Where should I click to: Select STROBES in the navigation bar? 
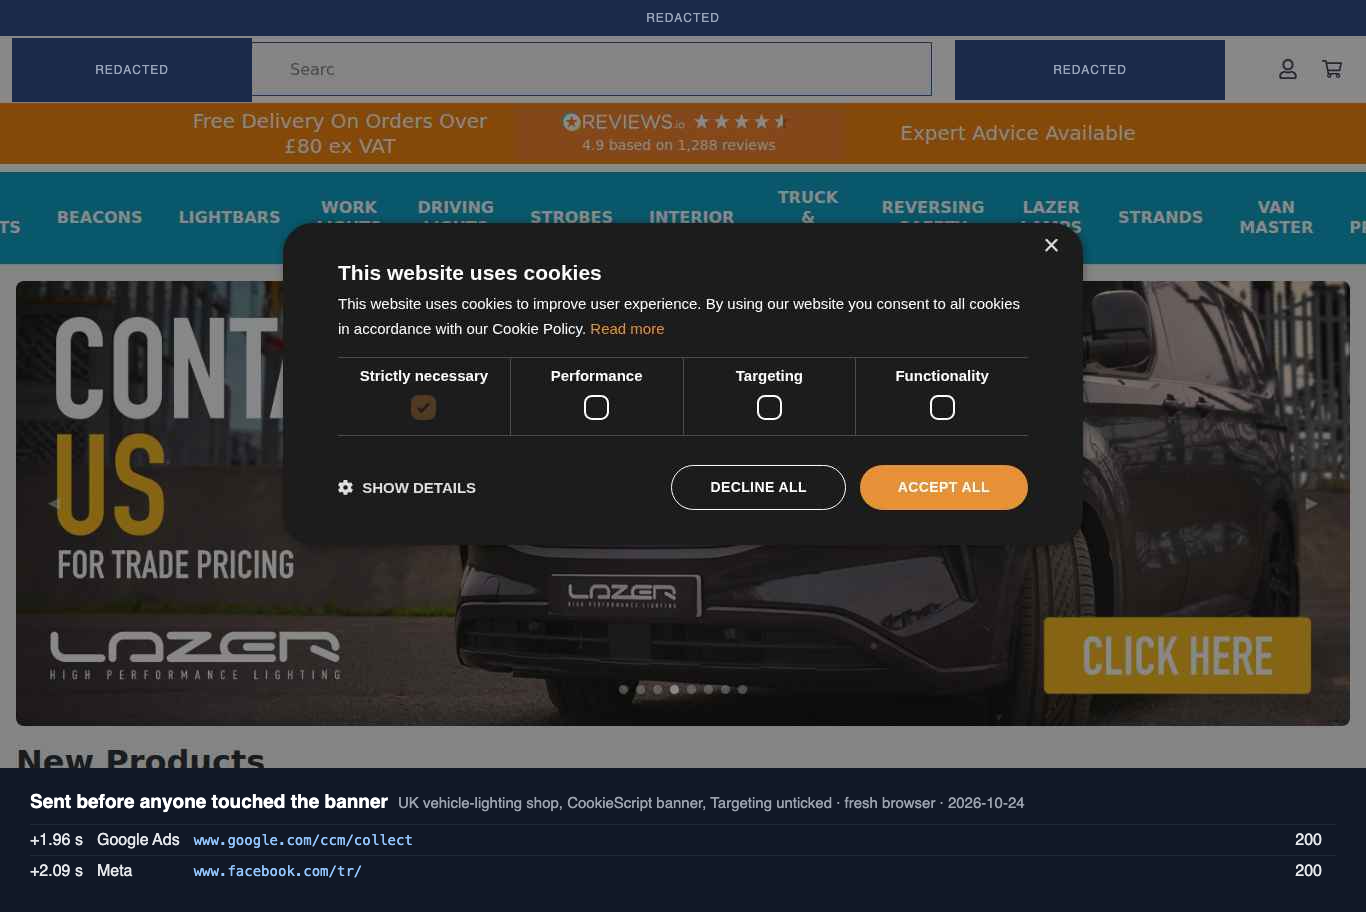[571, 217]
